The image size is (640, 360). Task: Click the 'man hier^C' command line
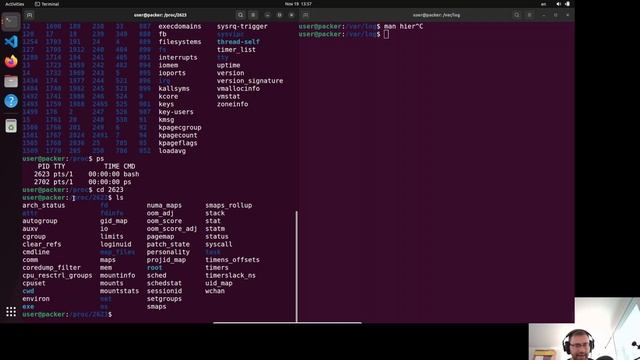404,27
